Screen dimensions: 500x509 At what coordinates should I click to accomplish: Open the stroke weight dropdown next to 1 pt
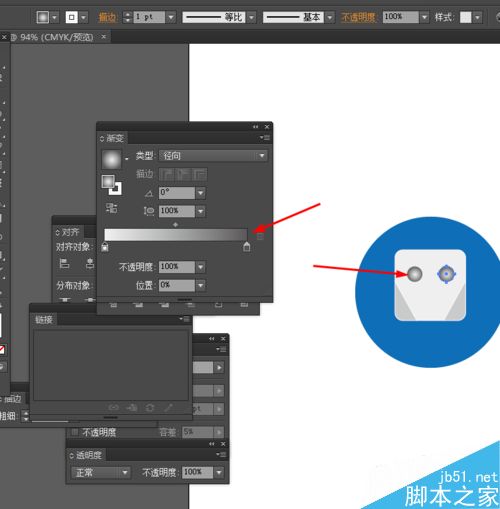pyautogui.click(x=171, y=17)
